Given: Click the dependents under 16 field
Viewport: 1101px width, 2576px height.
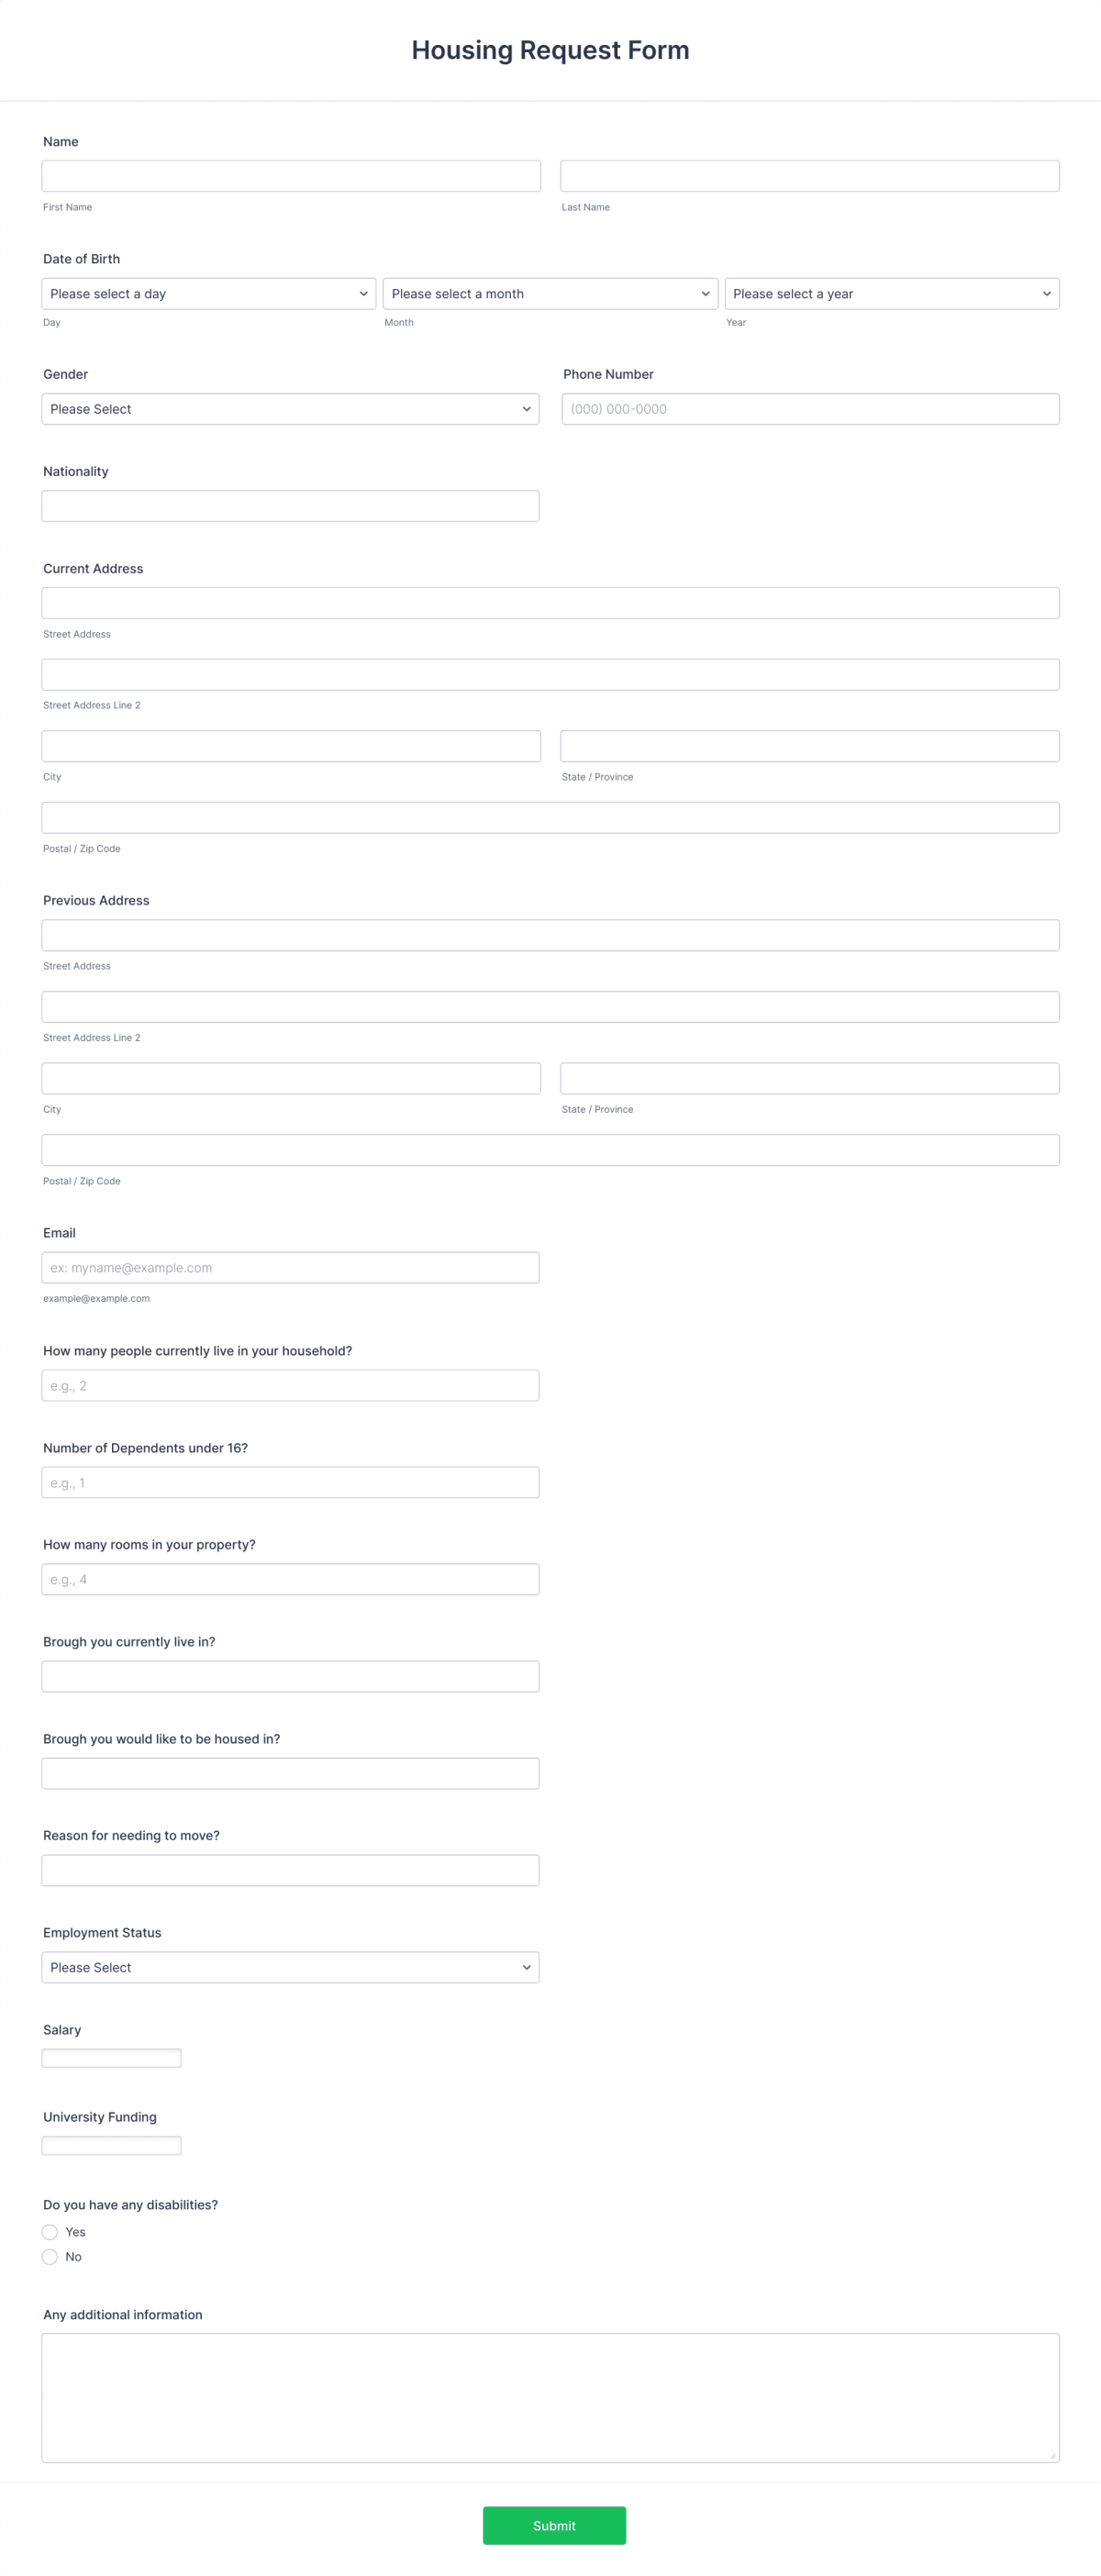Looking at the screenshot, I should [x=290, y=1482].
